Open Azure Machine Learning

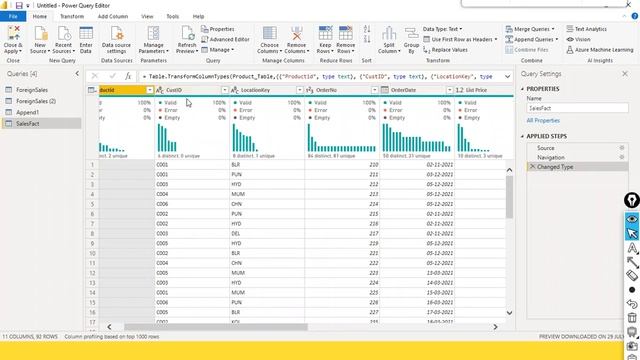pyautogui.click(x=600, y=50)
